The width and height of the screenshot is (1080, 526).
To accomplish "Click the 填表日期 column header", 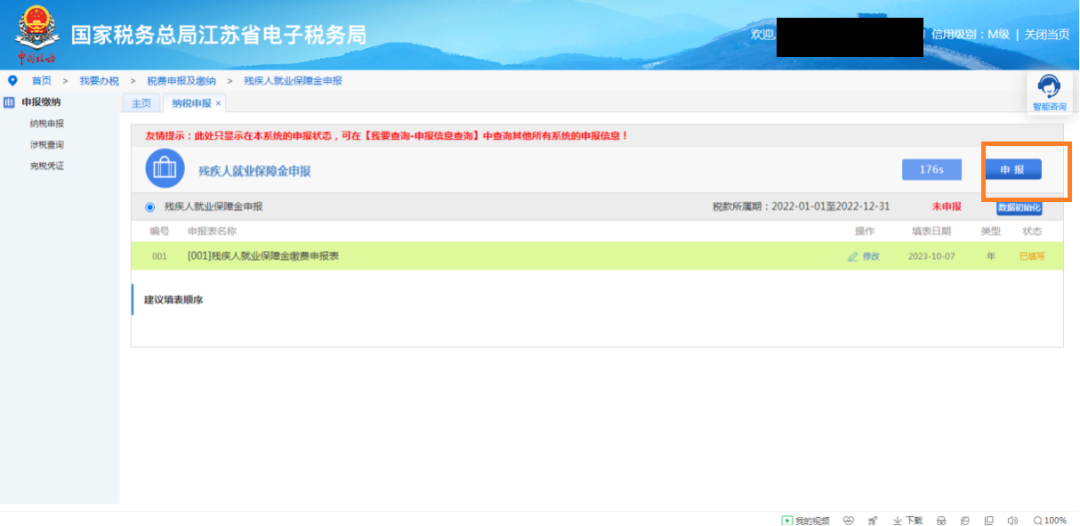I will pyautogui.click(x=931, y=231).
